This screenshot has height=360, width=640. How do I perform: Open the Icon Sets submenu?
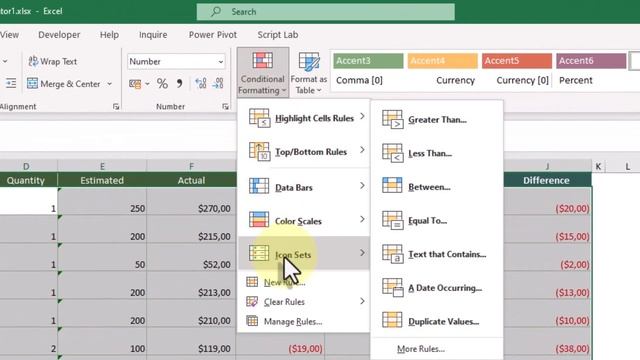click(304, 254)
